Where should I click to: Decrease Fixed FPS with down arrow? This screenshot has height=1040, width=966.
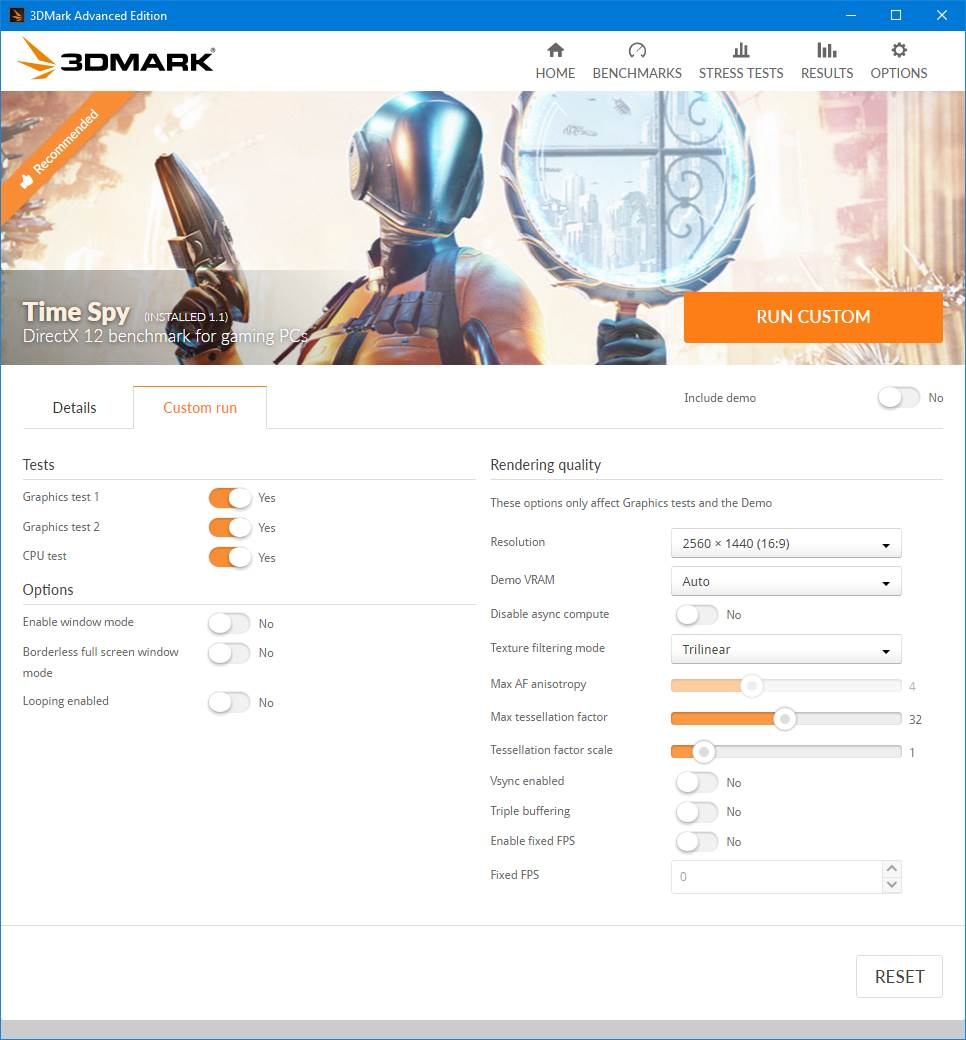click(x=892, y=884)
